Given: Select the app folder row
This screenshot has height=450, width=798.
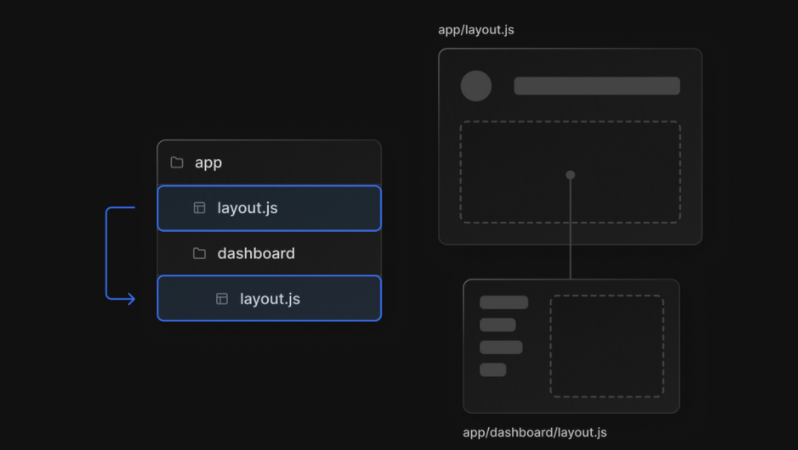Looking at the screenshot, I should 269,163.
